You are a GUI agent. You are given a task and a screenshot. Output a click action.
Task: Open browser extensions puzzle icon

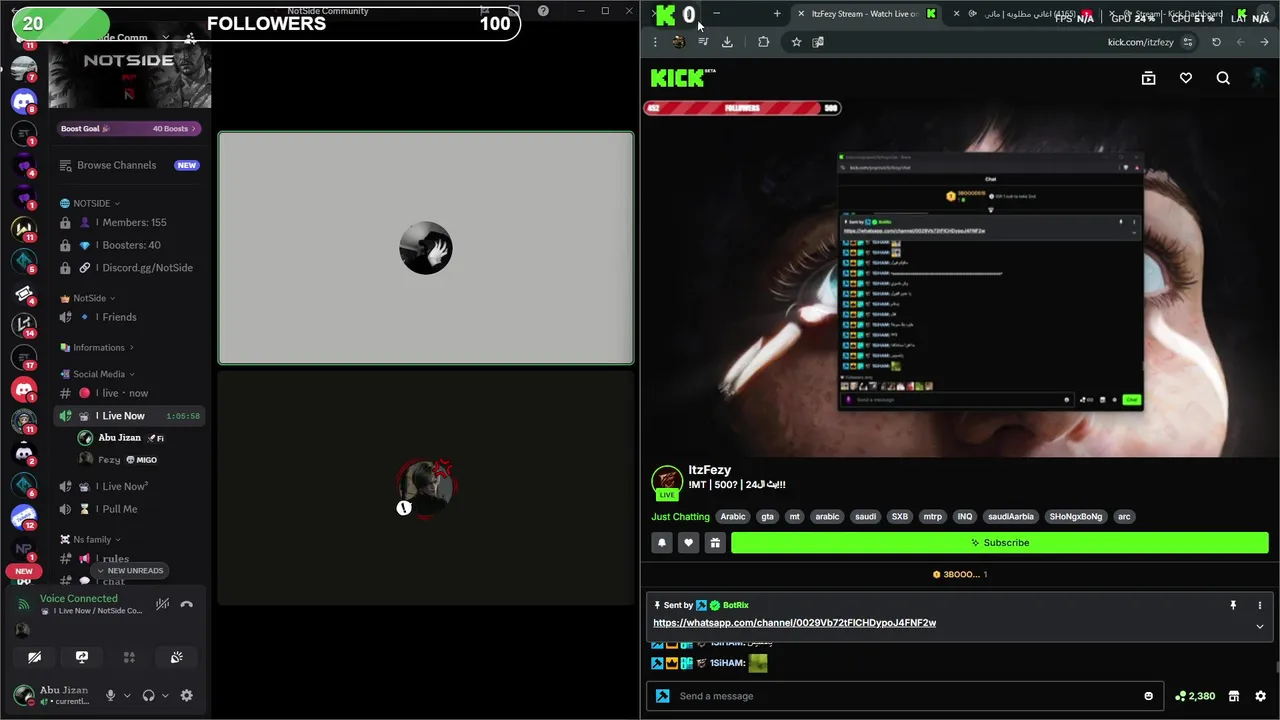coord(763,42)
